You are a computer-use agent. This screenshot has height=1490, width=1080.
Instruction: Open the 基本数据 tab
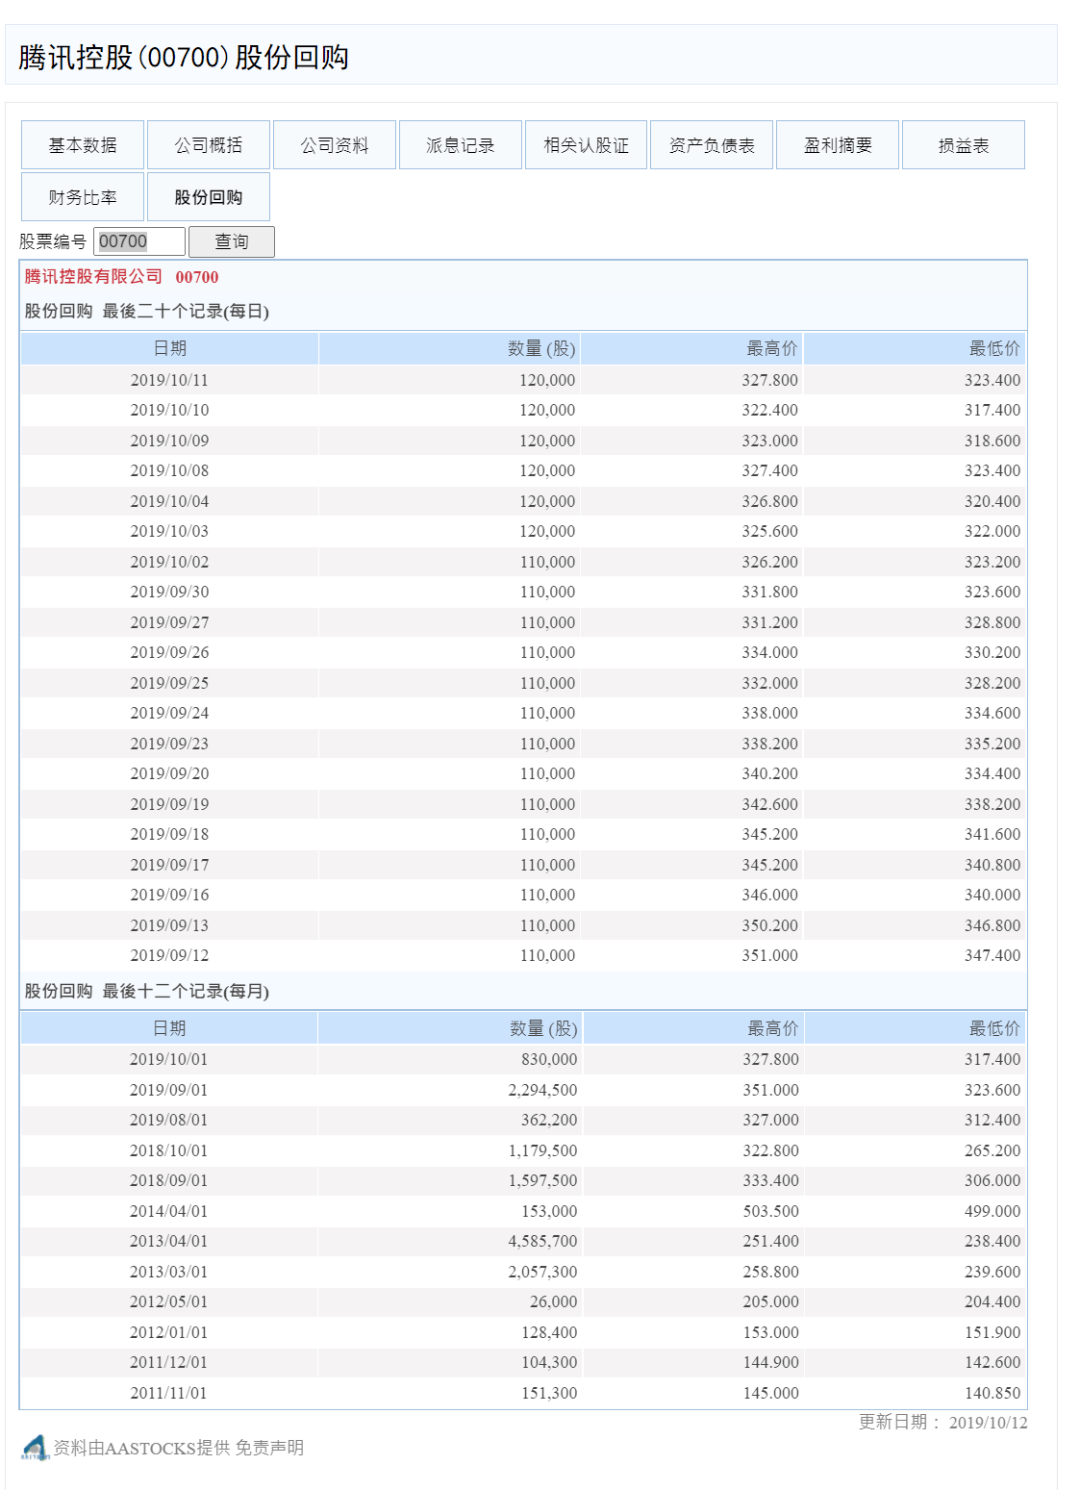click(x=83, y=145)
